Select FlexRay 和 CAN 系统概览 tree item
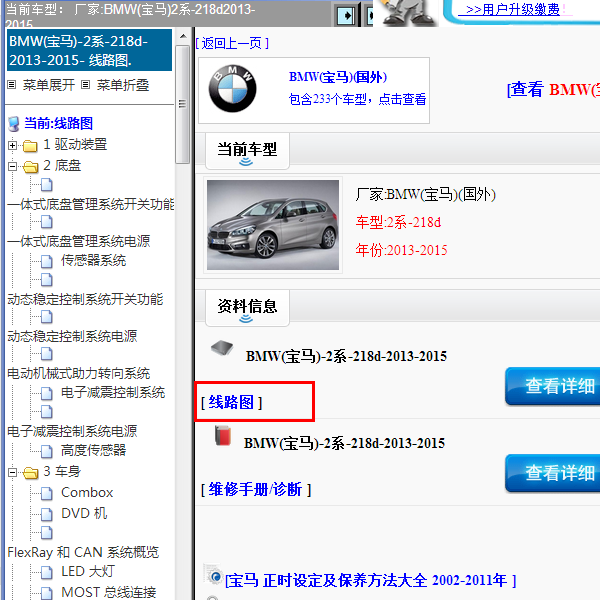 [x=83, y=553]
